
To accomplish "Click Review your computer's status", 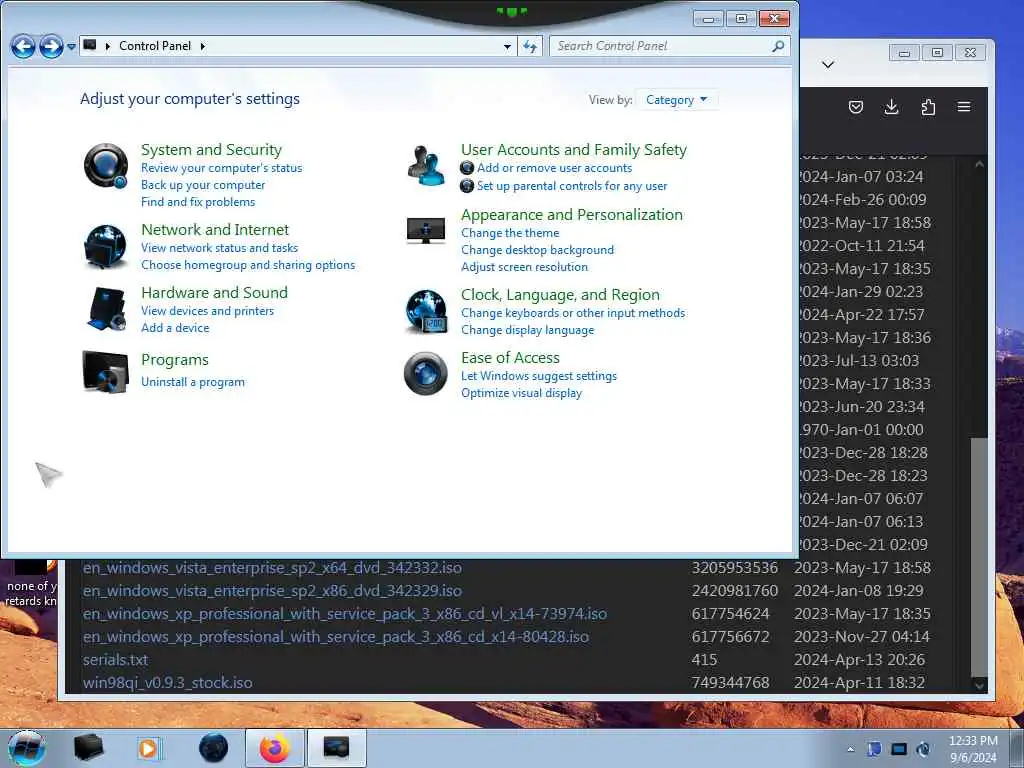I will tap(221, 168).
